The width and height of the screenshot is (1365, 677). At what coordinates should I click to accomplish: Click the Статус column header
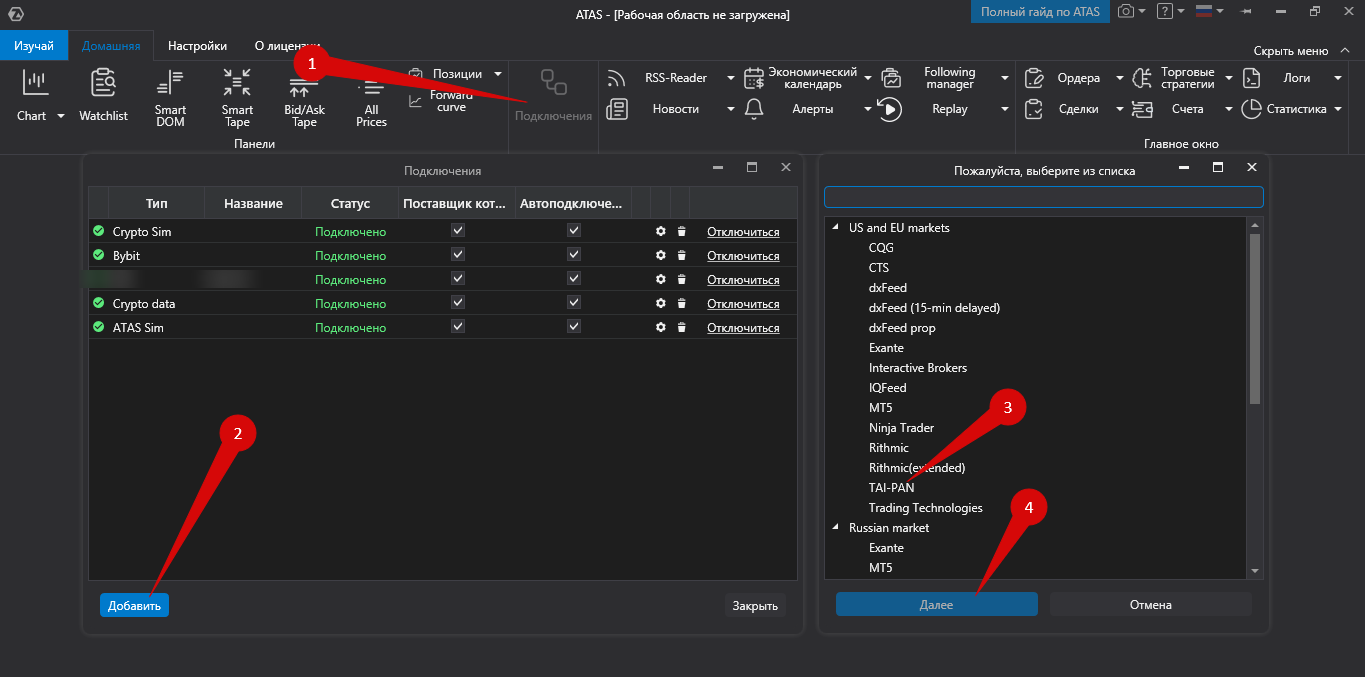tap(350, 203)
